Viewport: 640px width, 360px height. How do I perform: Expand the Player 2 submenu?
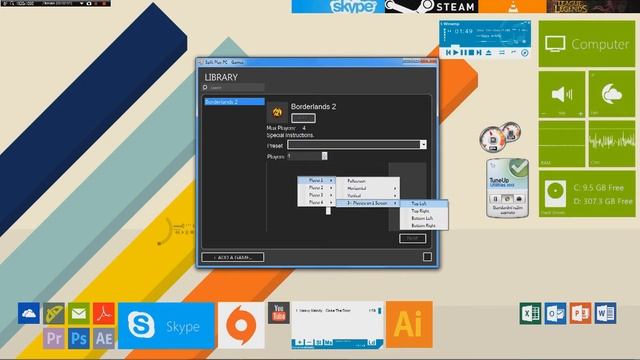coord(317,188)
